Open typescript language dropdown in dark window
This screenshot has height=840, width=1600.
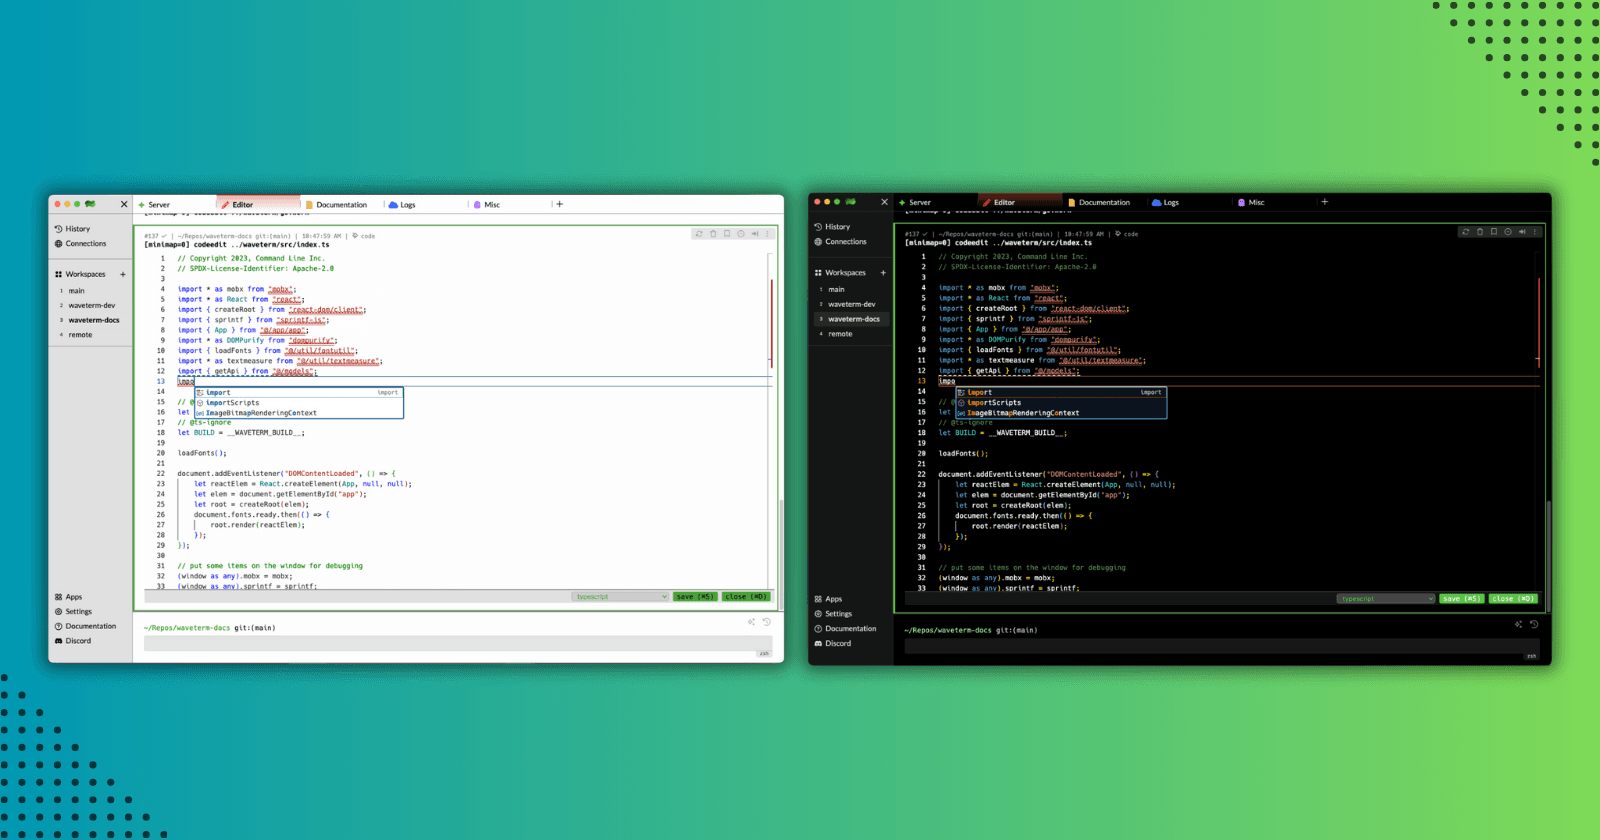tap(1386, 599)
